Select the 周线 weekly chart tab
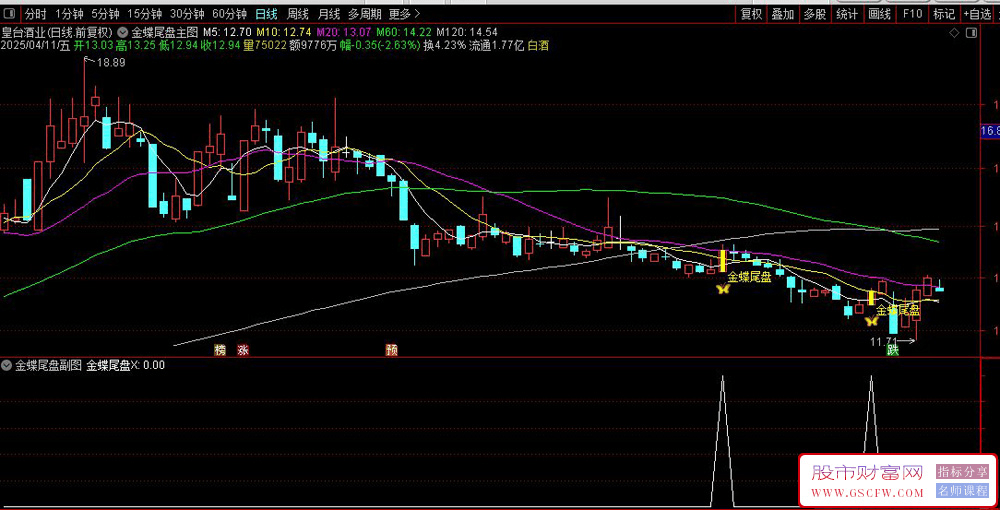This screenshot has height=510, width=1000. coord(298,13)
